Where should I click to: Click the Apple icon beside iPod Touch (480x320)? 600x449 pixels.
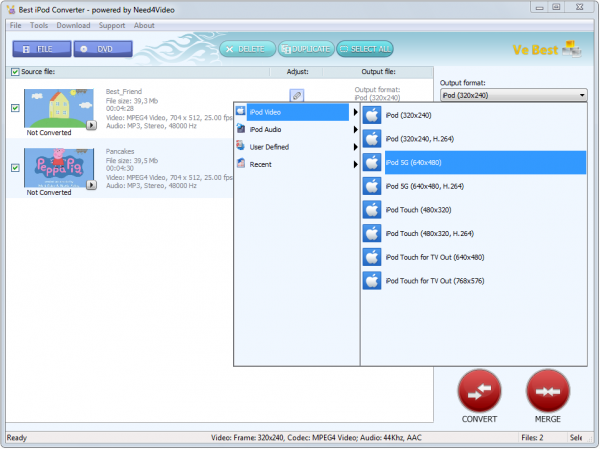click(372, 210)
